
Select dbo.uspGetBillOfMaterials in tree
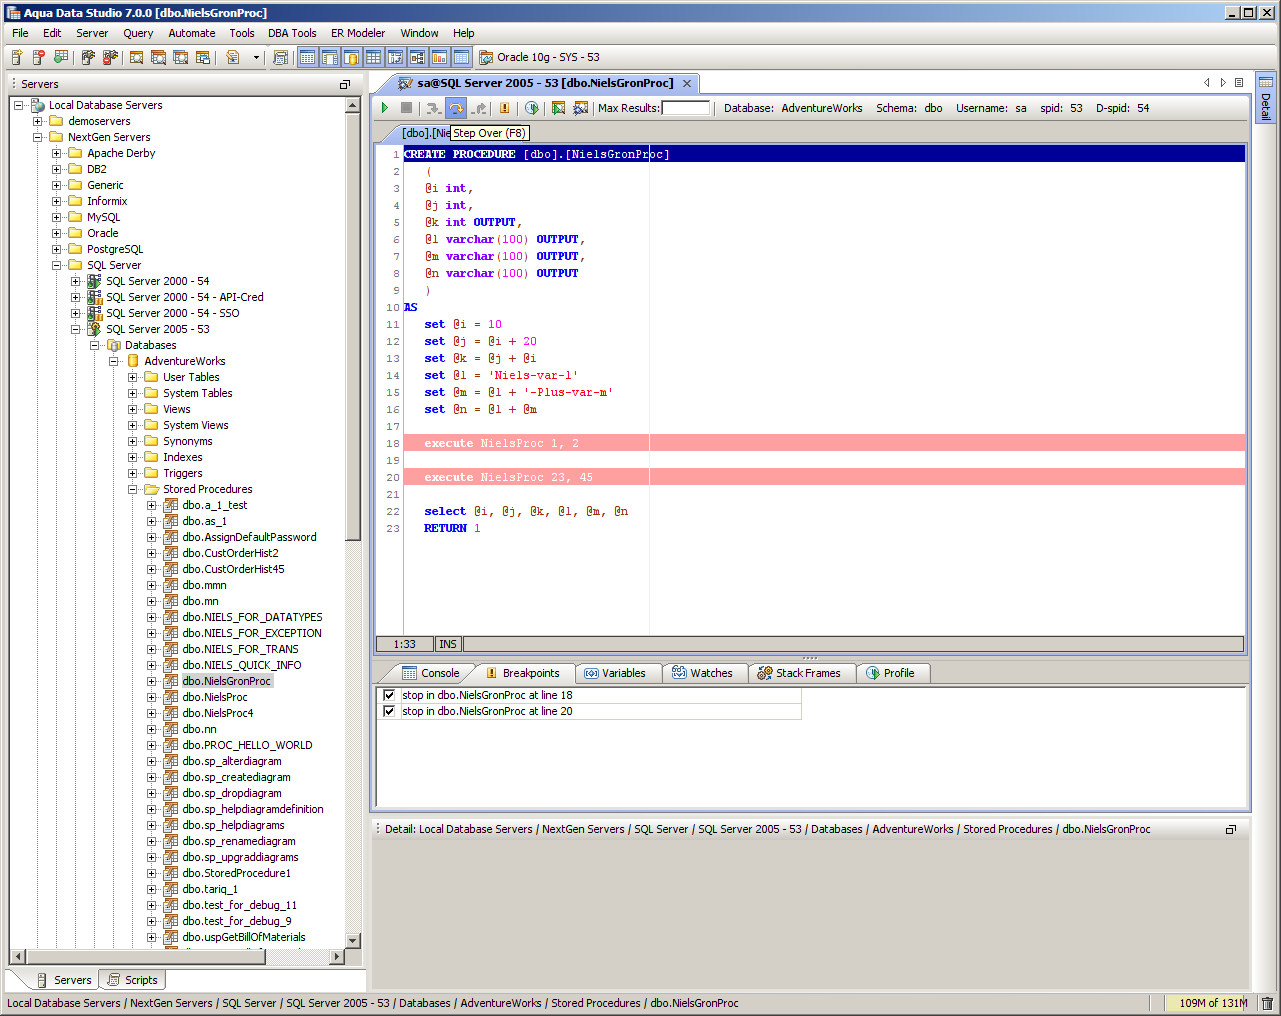[244, 937]
